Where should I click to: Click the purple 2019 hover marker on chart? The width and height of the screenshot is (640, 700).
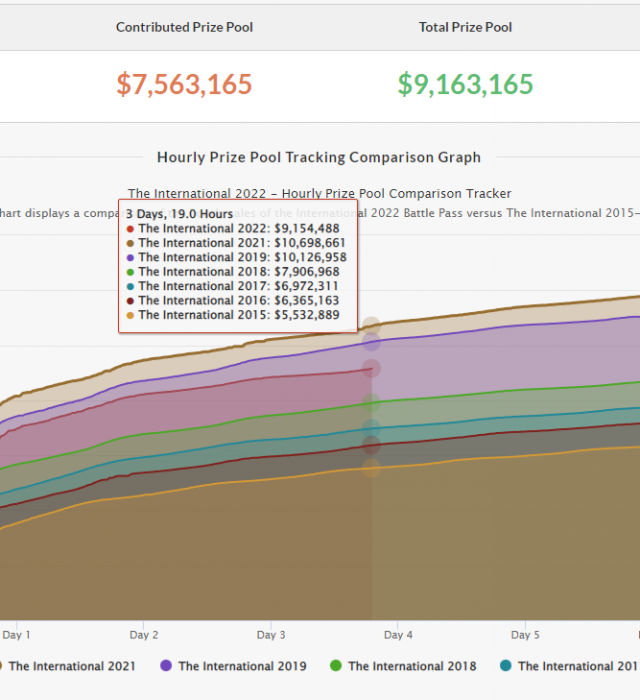(x=371, y=341)
